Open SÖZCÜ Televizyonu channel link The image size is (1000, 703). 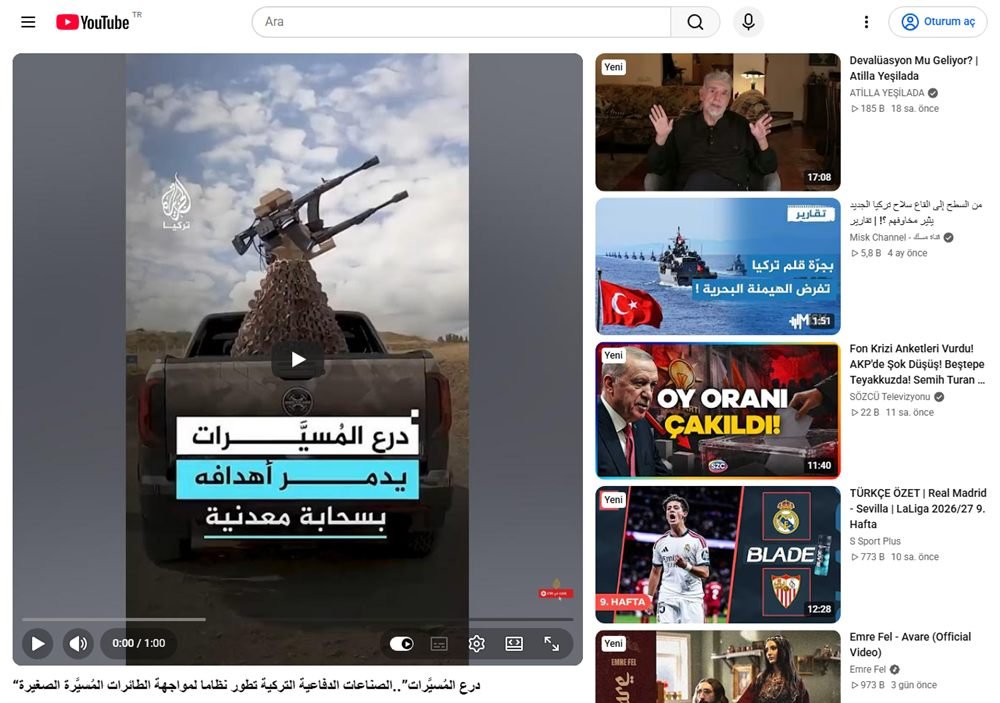(x=890, y=396)
